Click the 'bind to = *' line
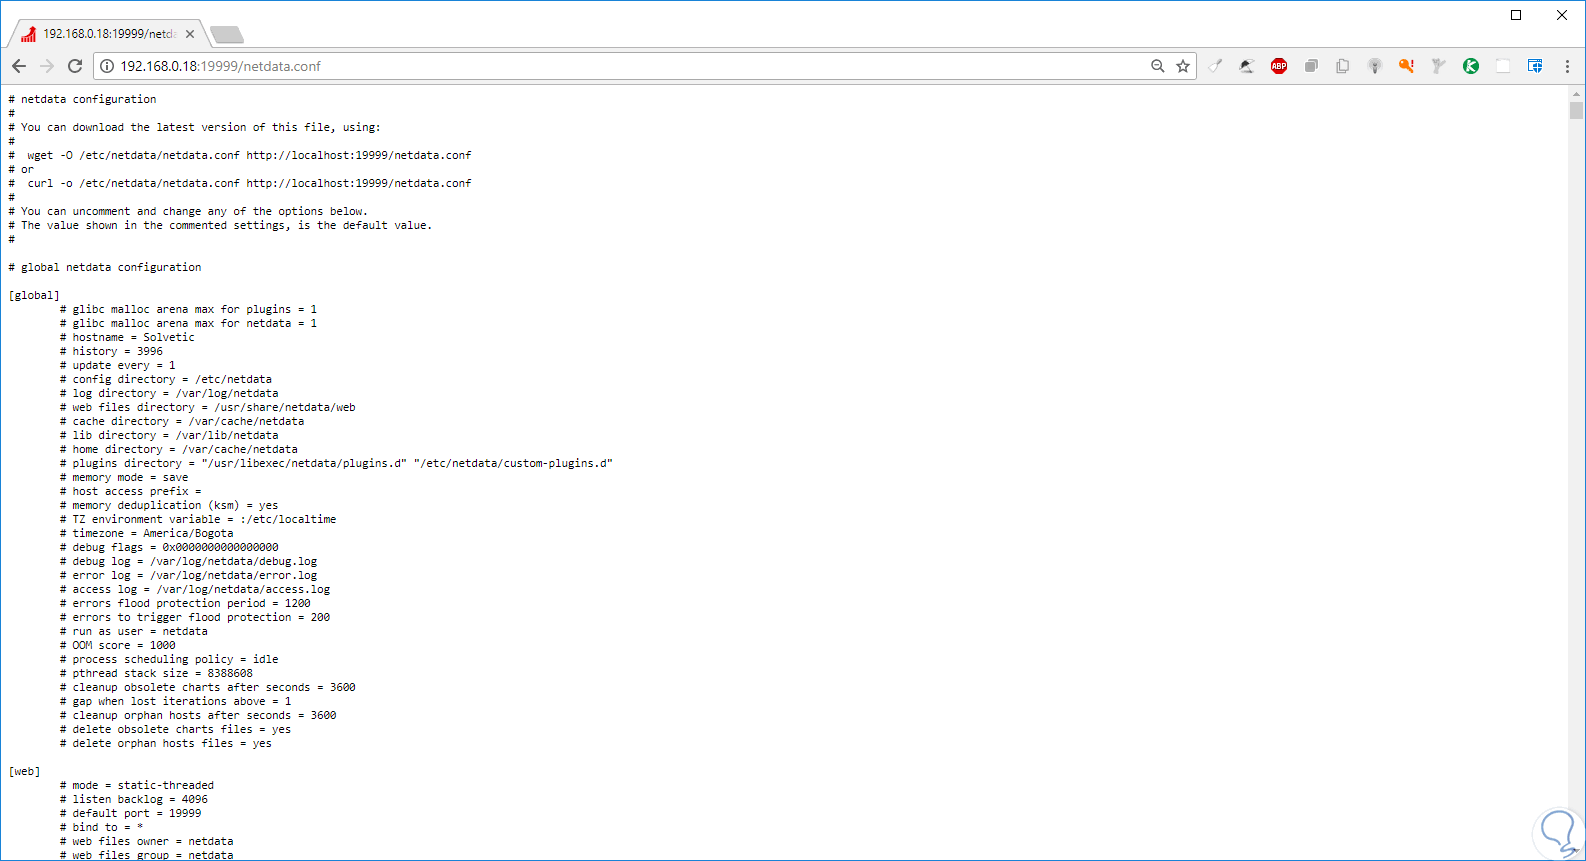 coord(101,827)
